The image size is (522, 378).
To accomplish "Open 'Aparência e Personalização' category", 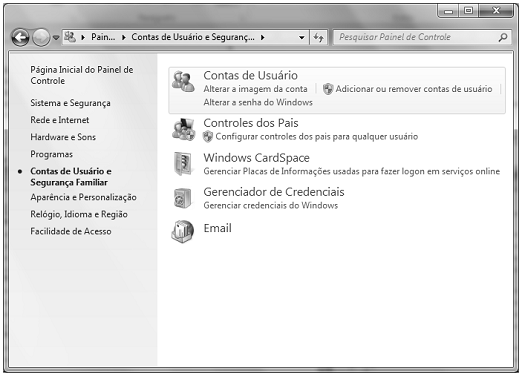I will (x=83, y=197).
